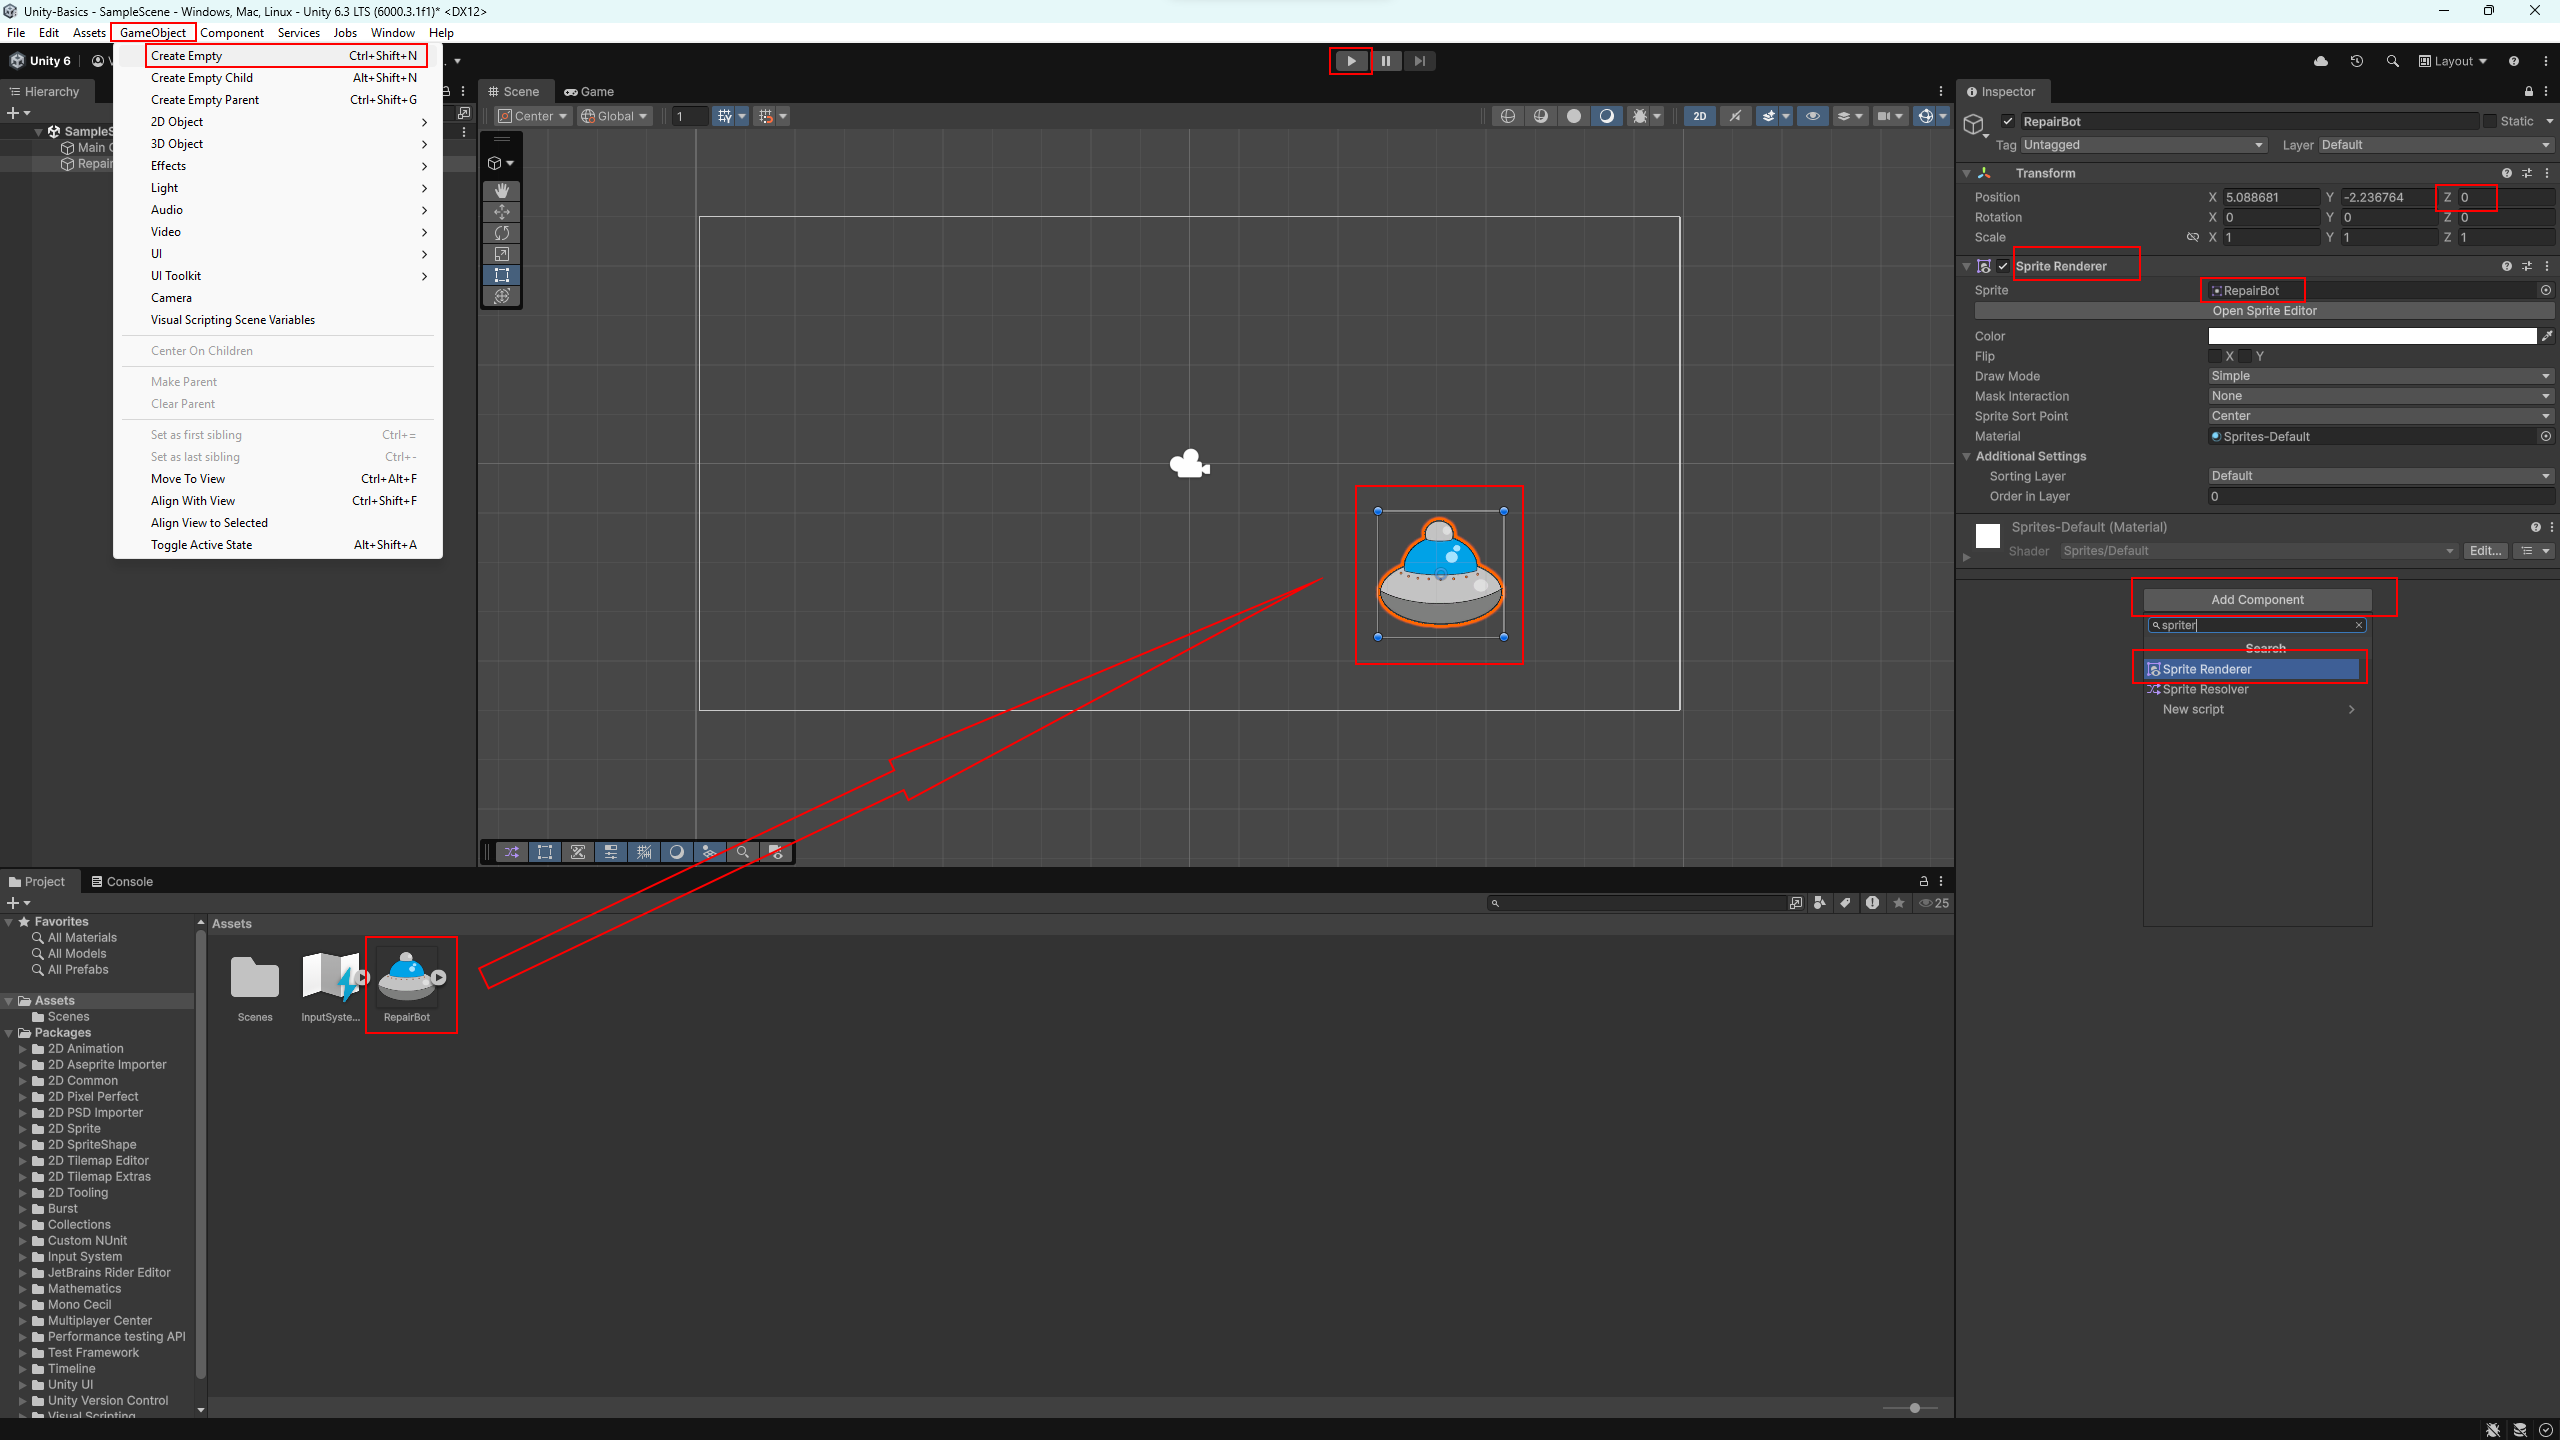Toggle the RepairBot active checkbox

(x=2008, y=122)
